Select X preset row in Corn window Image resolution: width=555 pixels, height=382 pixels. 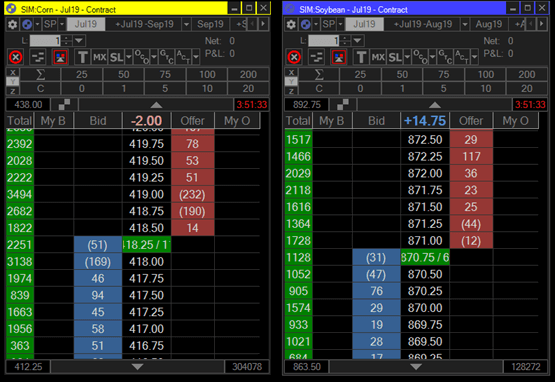pos(13,72)
